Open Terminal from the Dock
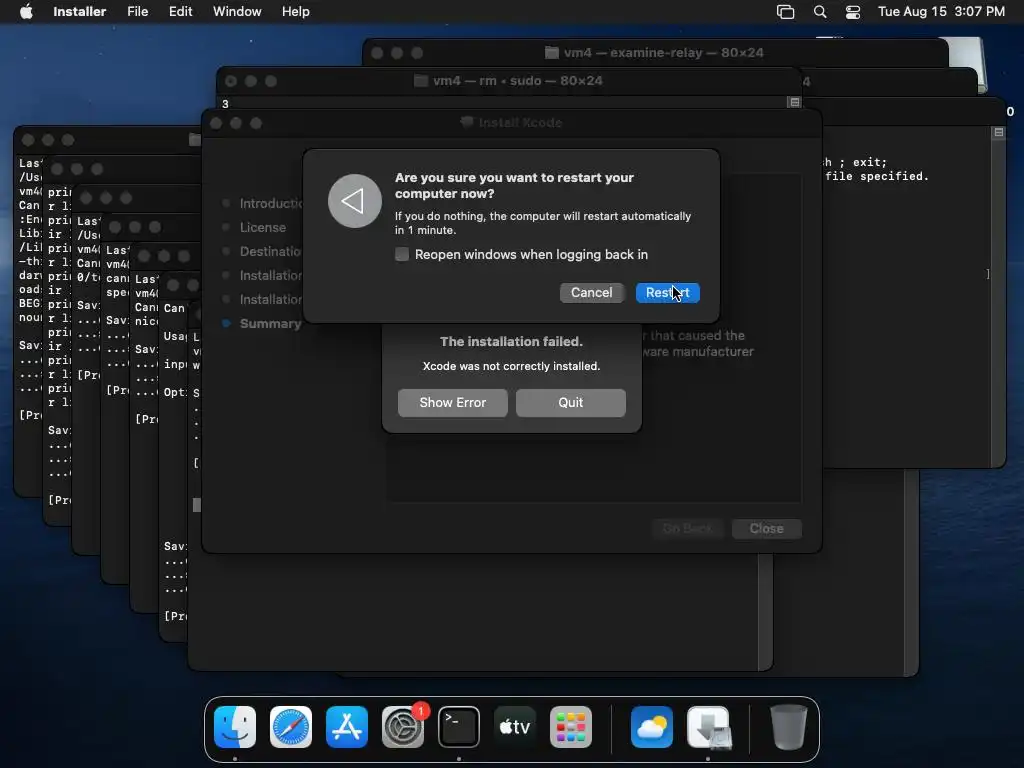Screen dimensions: 1024x768 (x=458, y=727)
